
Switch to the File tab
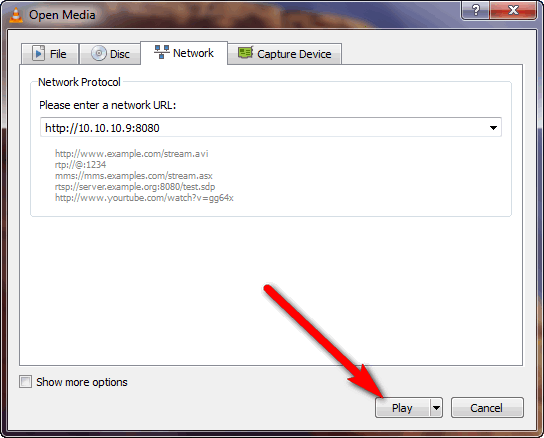[50, 53]
